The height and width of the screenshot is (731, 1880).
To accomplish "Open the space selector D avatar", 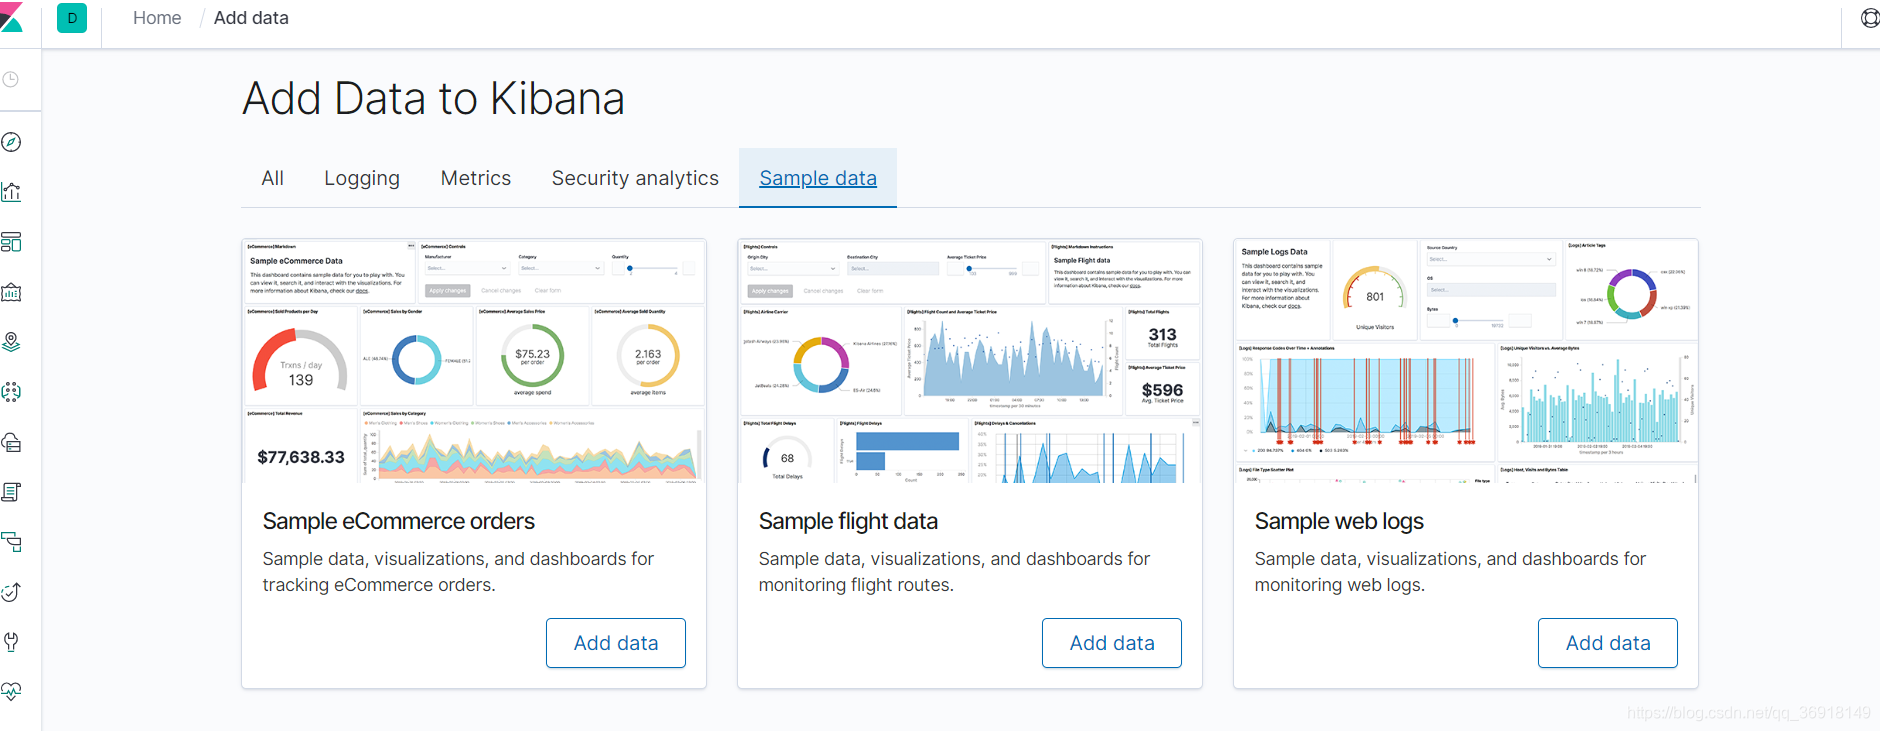I will pos(72,18).
